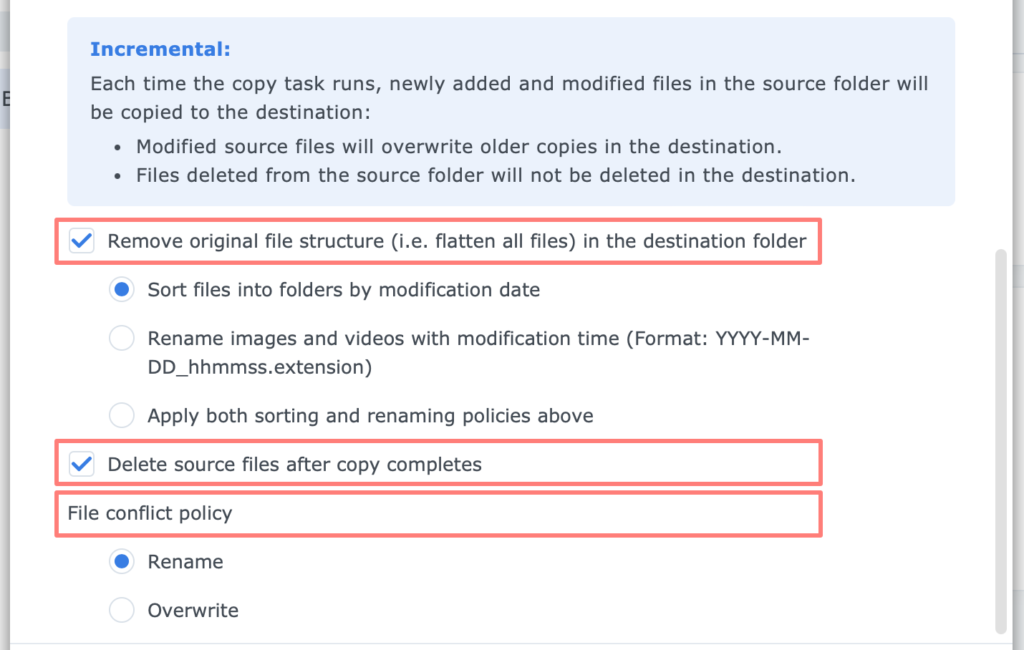Image resolution: width=1024 pixels, height=650 pixels.
Task: Click the "Rename" option label text
Action: tap(186, 562)
